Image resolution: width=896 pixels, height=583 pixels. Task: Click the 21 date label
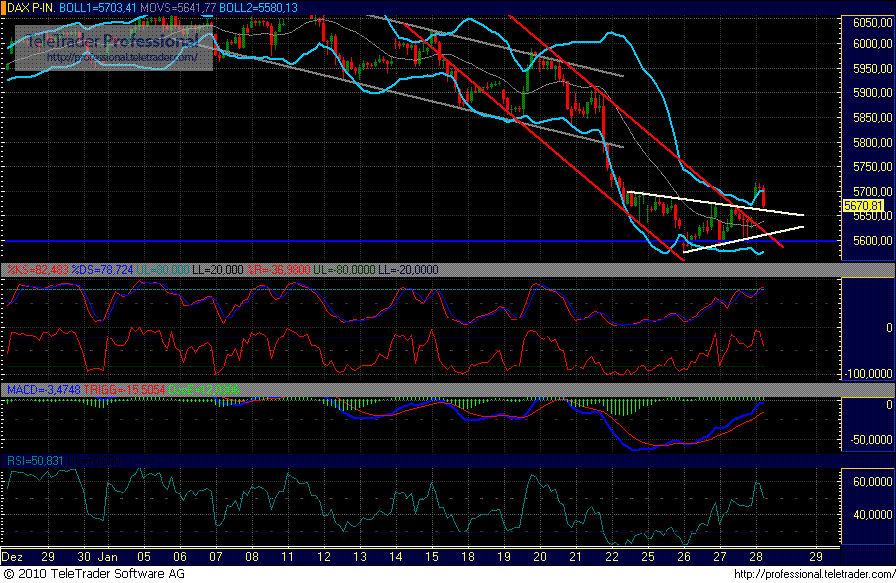575,557
